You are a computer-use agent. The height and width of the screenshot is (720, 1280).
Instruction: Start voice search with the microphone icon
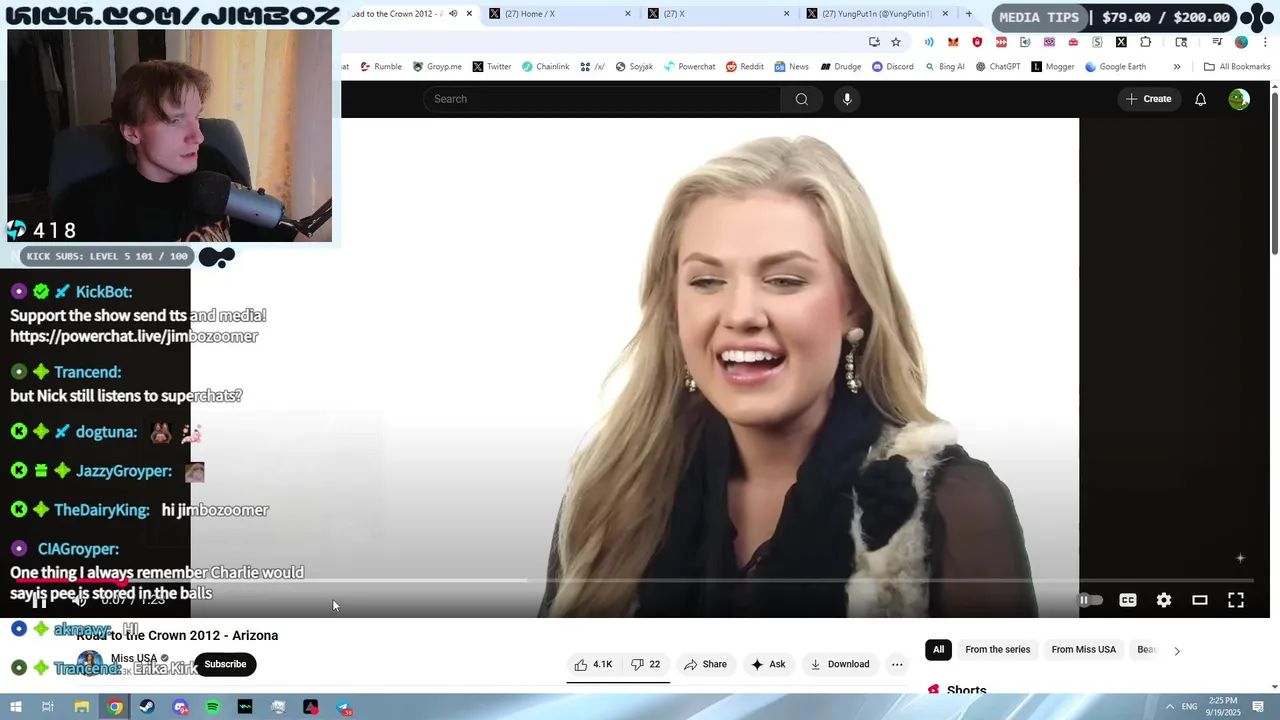[x=847, y=99]
